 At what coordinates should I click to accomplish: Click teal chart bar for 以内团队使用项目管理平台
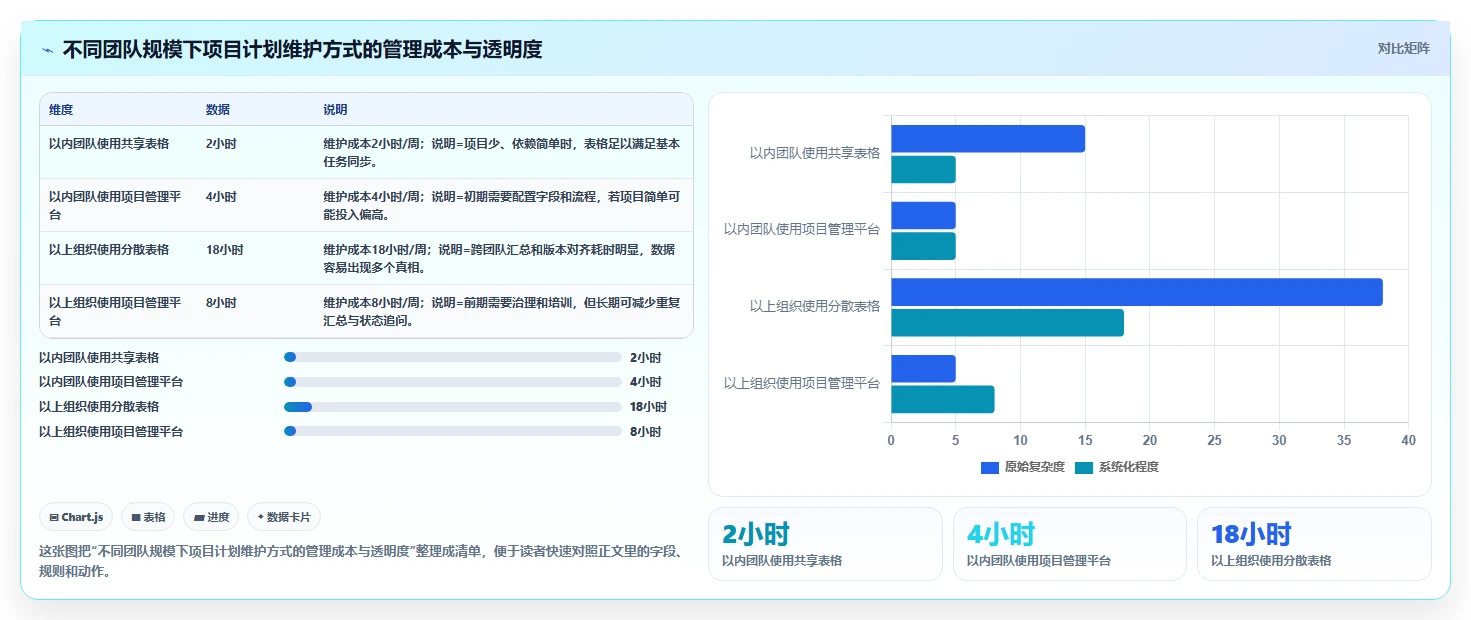(x=923, y=246)
